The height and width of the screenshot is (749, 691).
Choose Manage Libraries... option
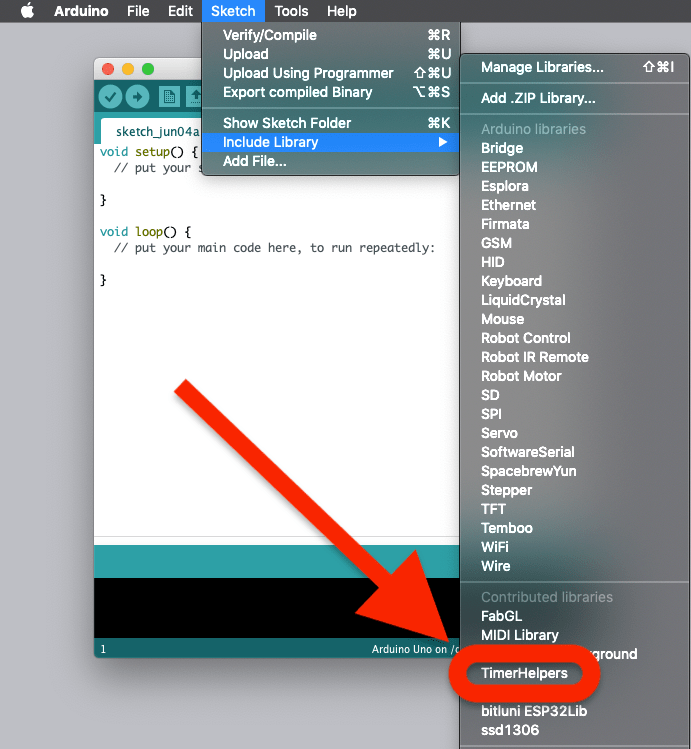point(542,67)
